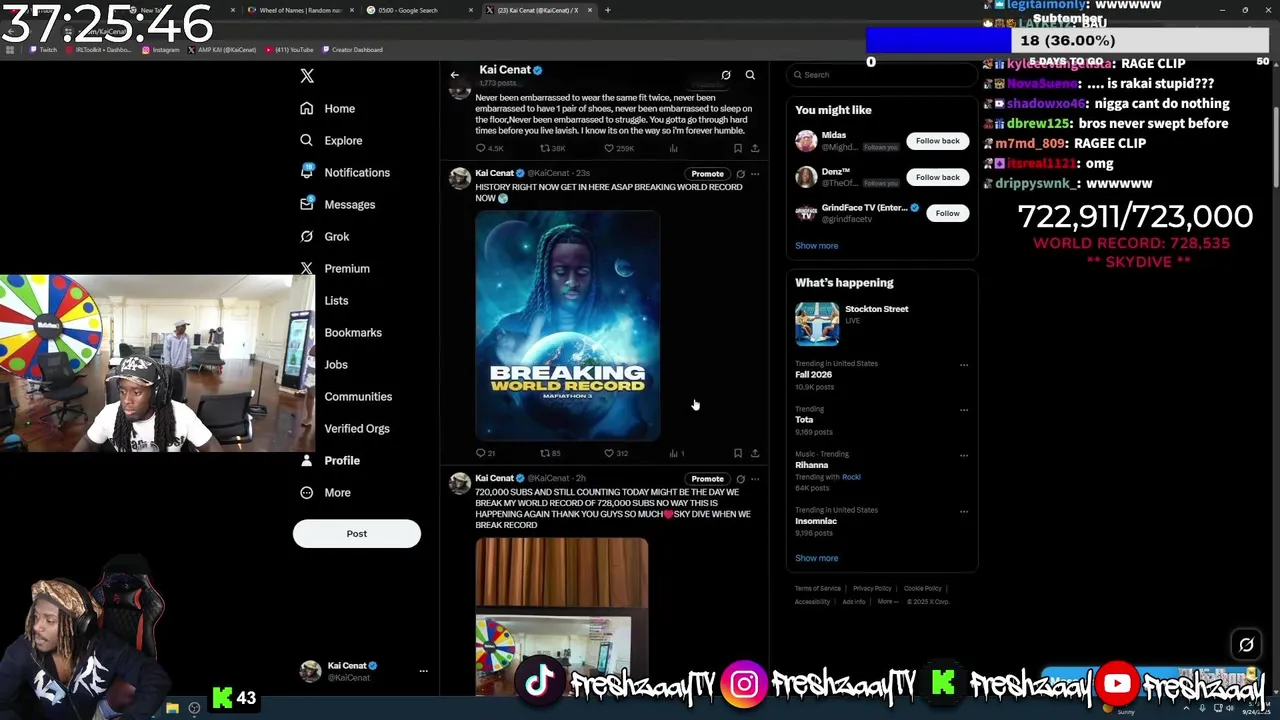Share the 'Never been embarrassed' post

(755, 148)
